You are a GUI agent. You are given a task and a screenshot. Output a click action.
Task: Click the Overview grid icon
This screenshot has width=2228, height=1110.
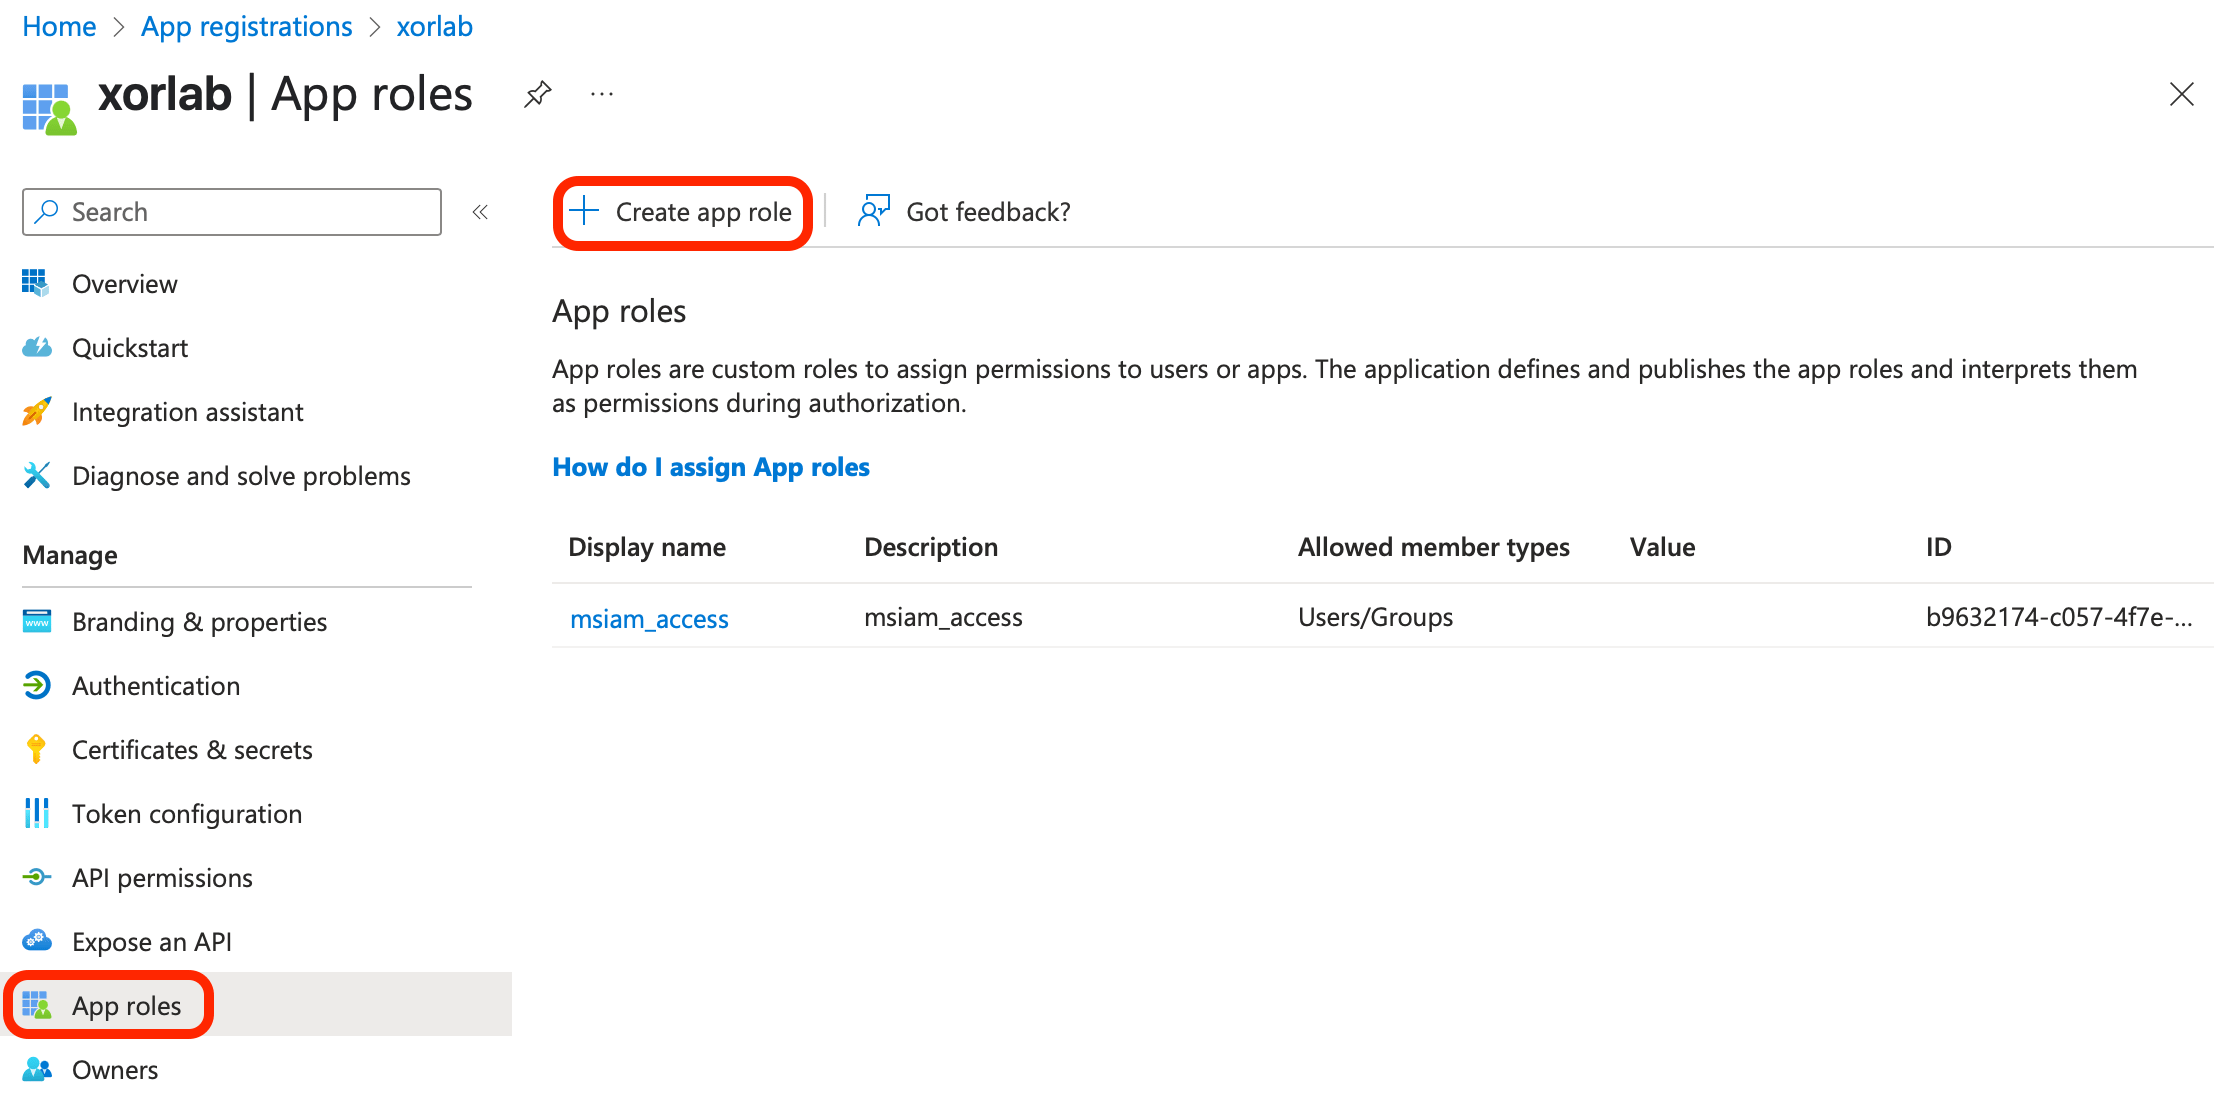coord(36,283)
